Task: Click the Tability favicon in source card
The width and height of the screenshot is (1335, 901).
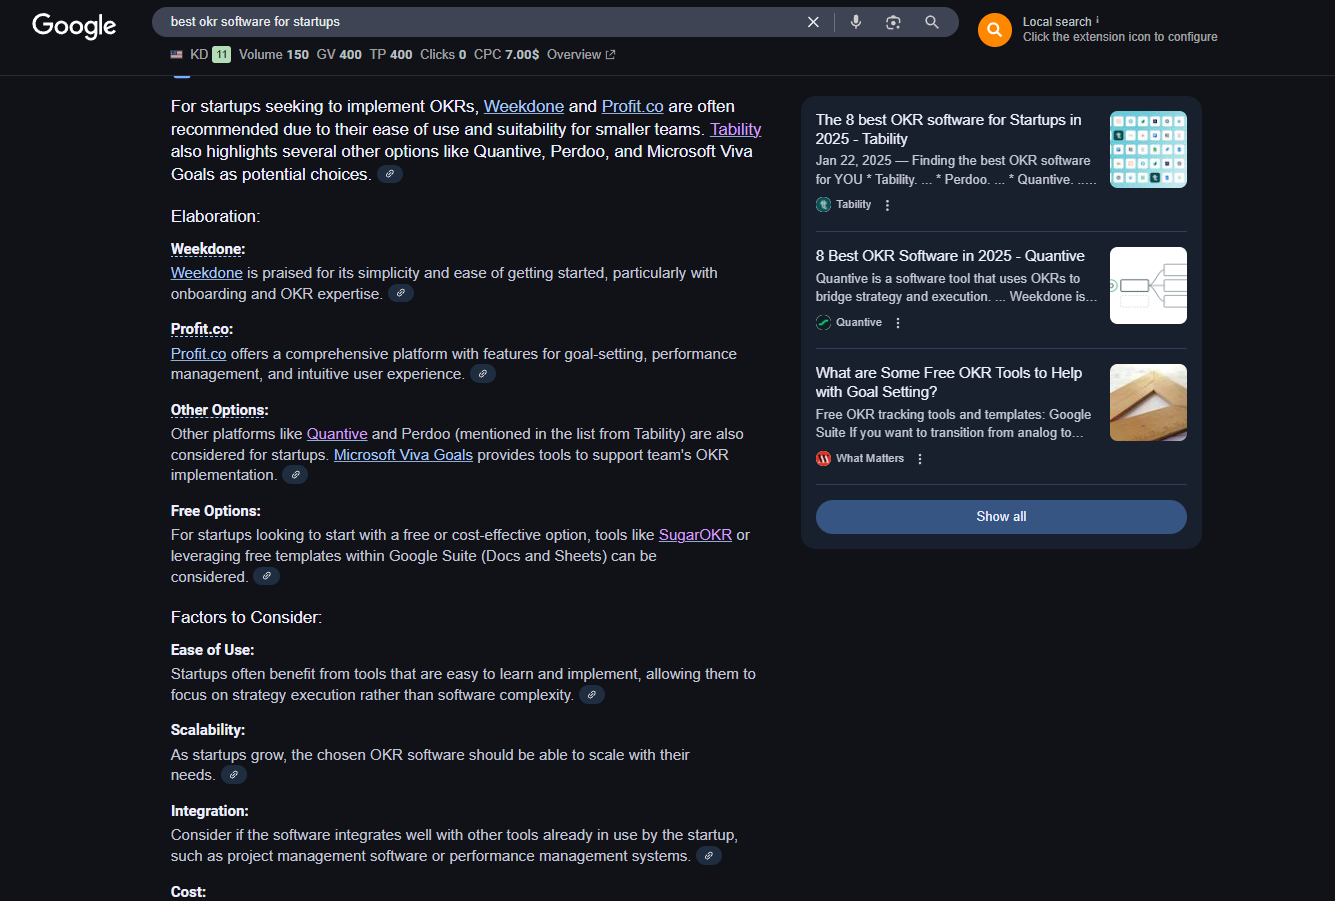Action: pyautogui.click(x=823, y=204)
